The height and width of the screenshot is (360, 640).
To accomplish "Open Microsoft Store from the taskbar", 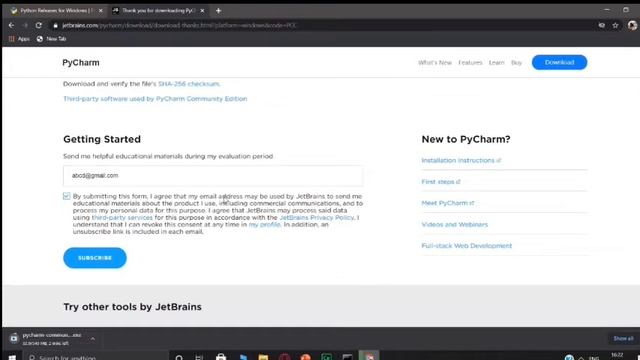I will [221, 358].
